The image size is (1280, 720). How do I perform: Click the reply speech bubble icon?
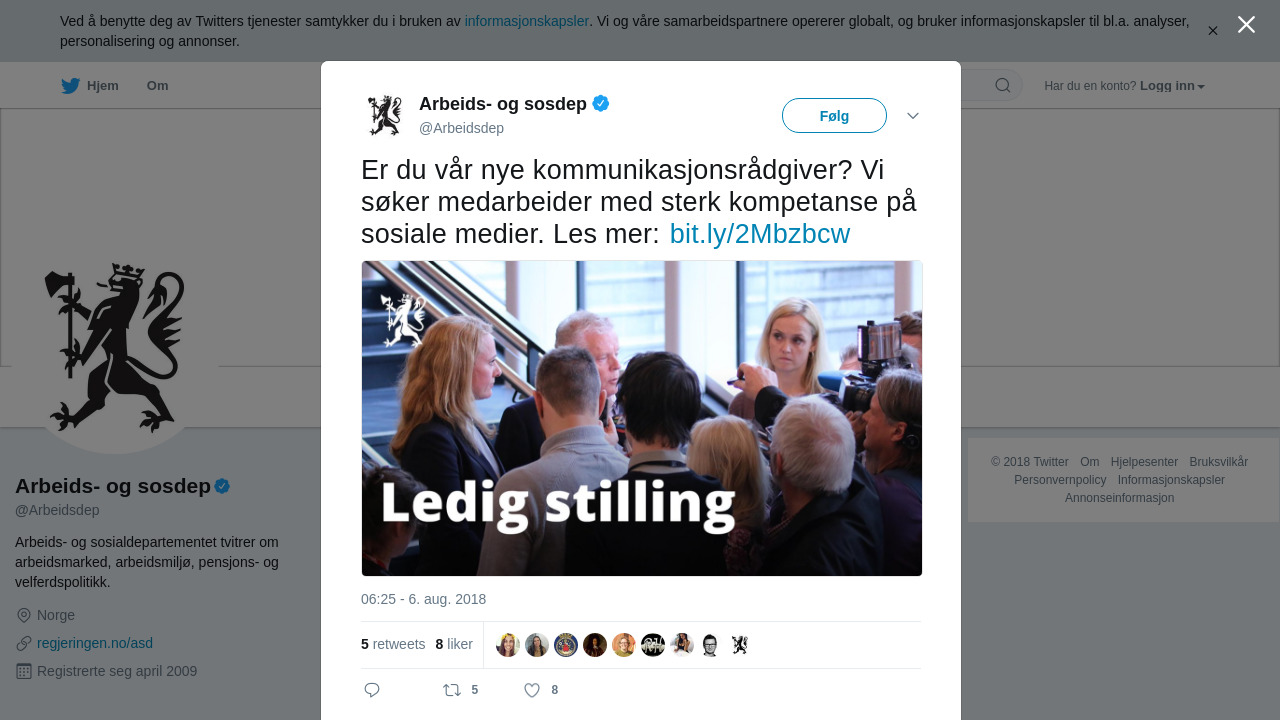[372, 690]
